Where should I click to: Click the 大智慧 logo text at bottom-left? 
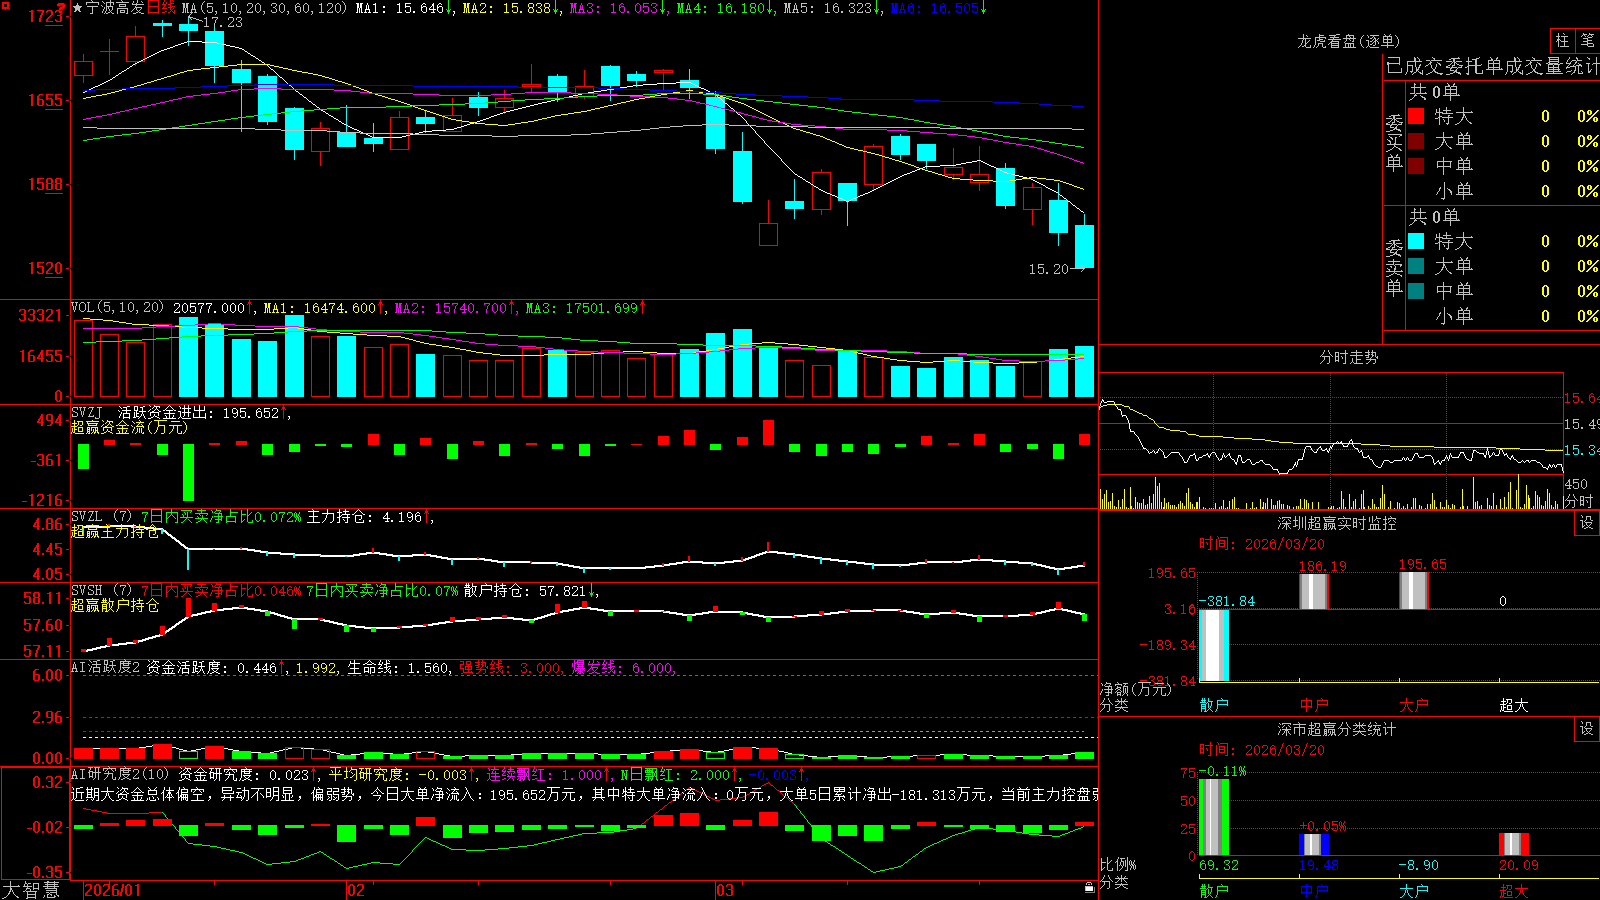click(x=31, y=890)
